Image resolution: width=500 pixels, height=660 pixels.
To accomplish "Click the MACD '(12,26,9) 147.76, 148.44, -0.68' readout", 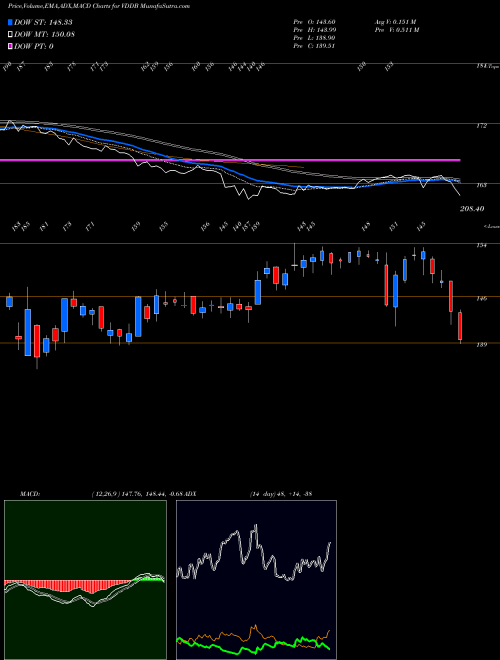I will point(137,493).
